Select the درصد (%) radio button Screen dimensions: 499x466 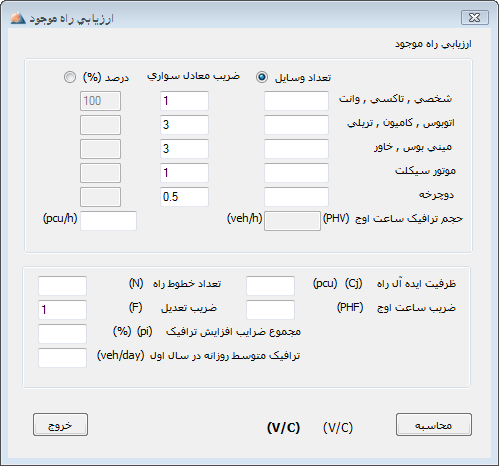(70, 77)
